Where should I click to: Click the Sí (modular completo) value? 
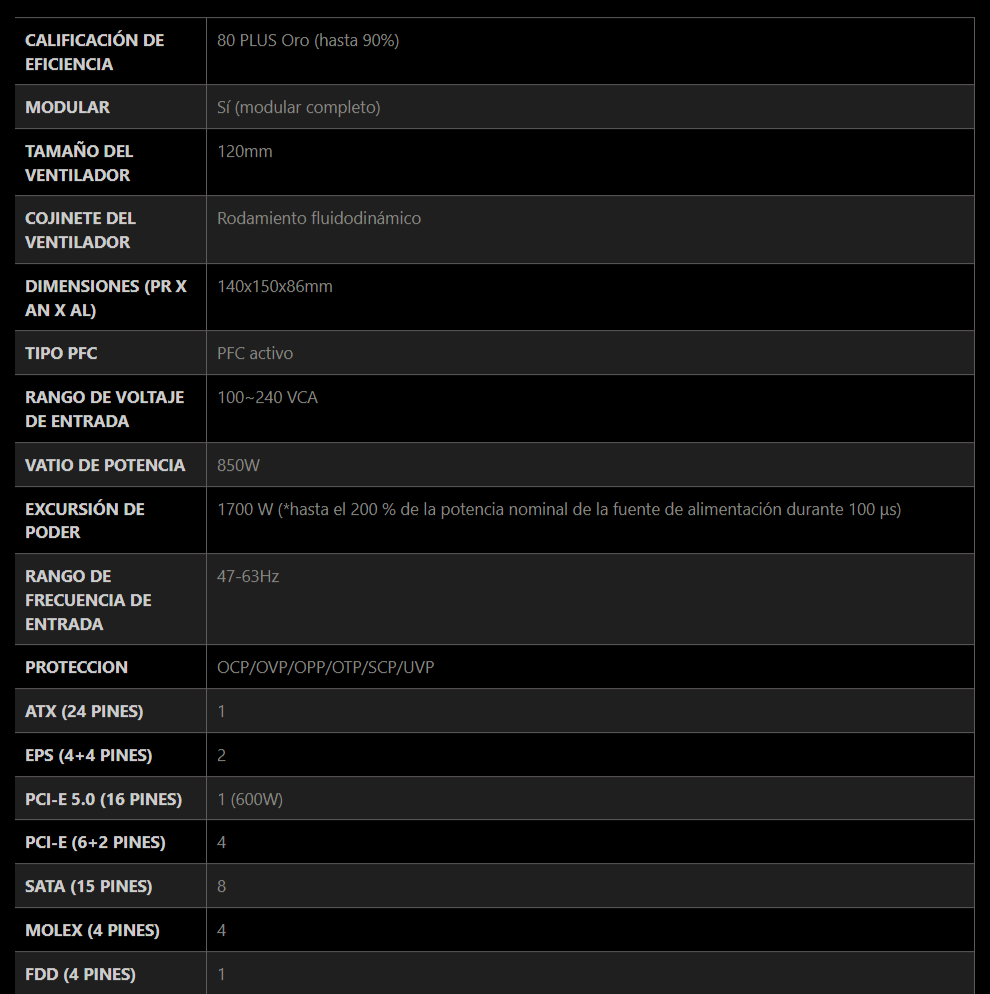(298, 107)
